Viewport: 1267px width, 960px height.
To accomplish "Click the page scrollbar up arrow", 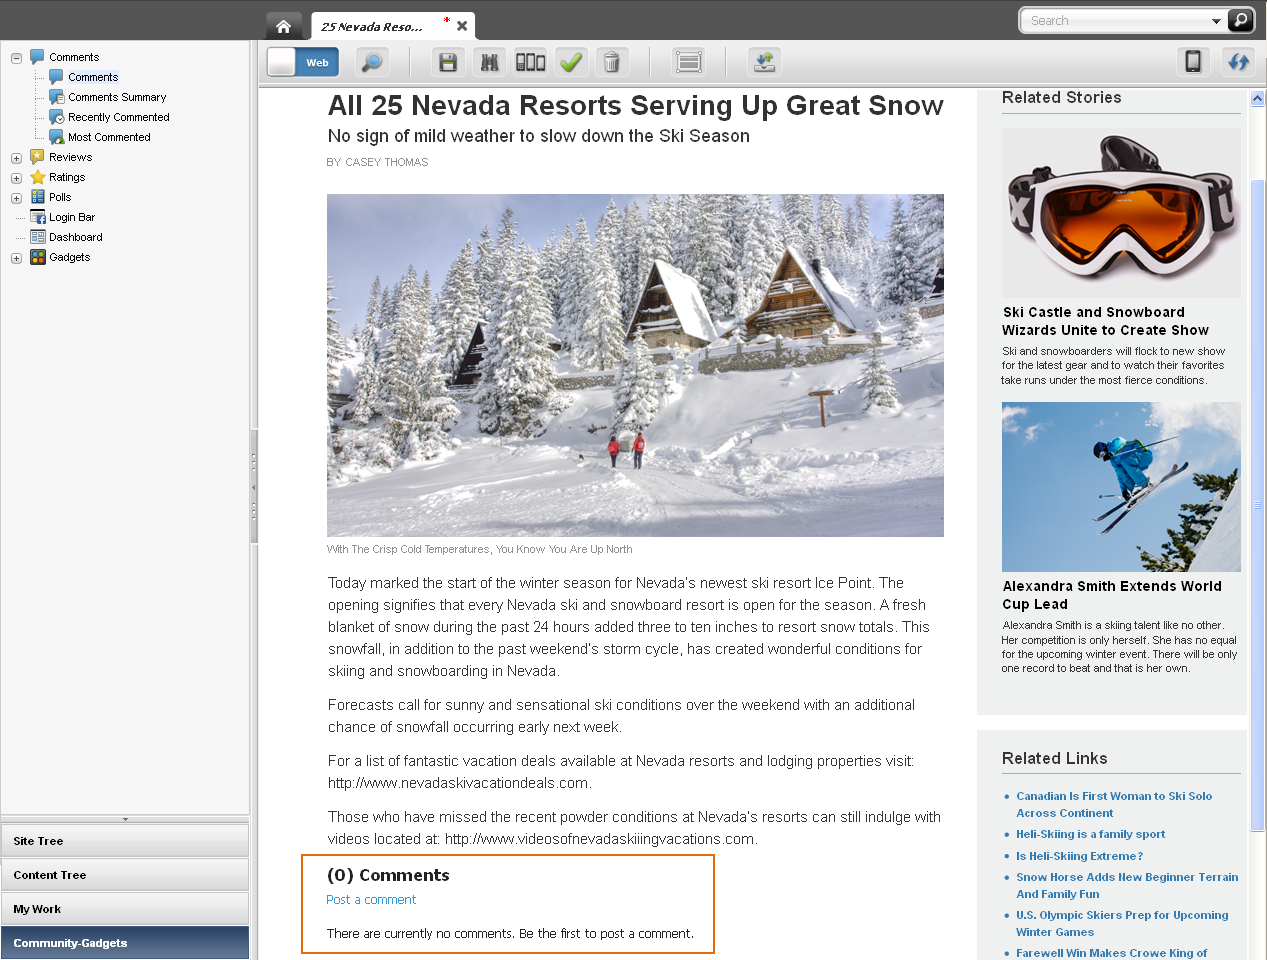I will click(1258, 99).
